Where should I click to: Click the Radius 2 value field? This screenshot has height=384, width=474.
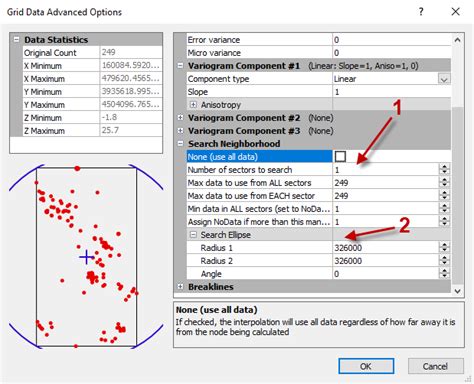tap(386, 261)
